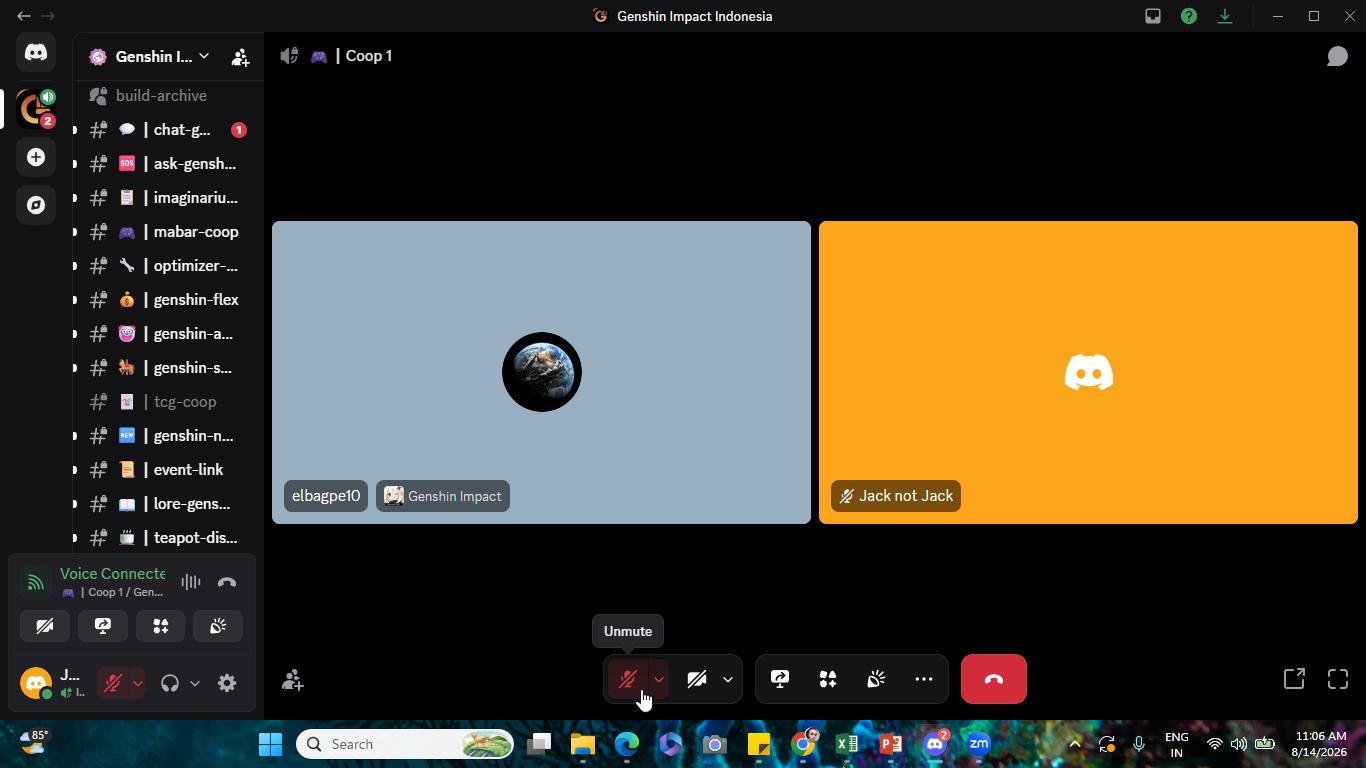Pop out the call window
Screen dimensions: 1366x768
[1294, 680]
